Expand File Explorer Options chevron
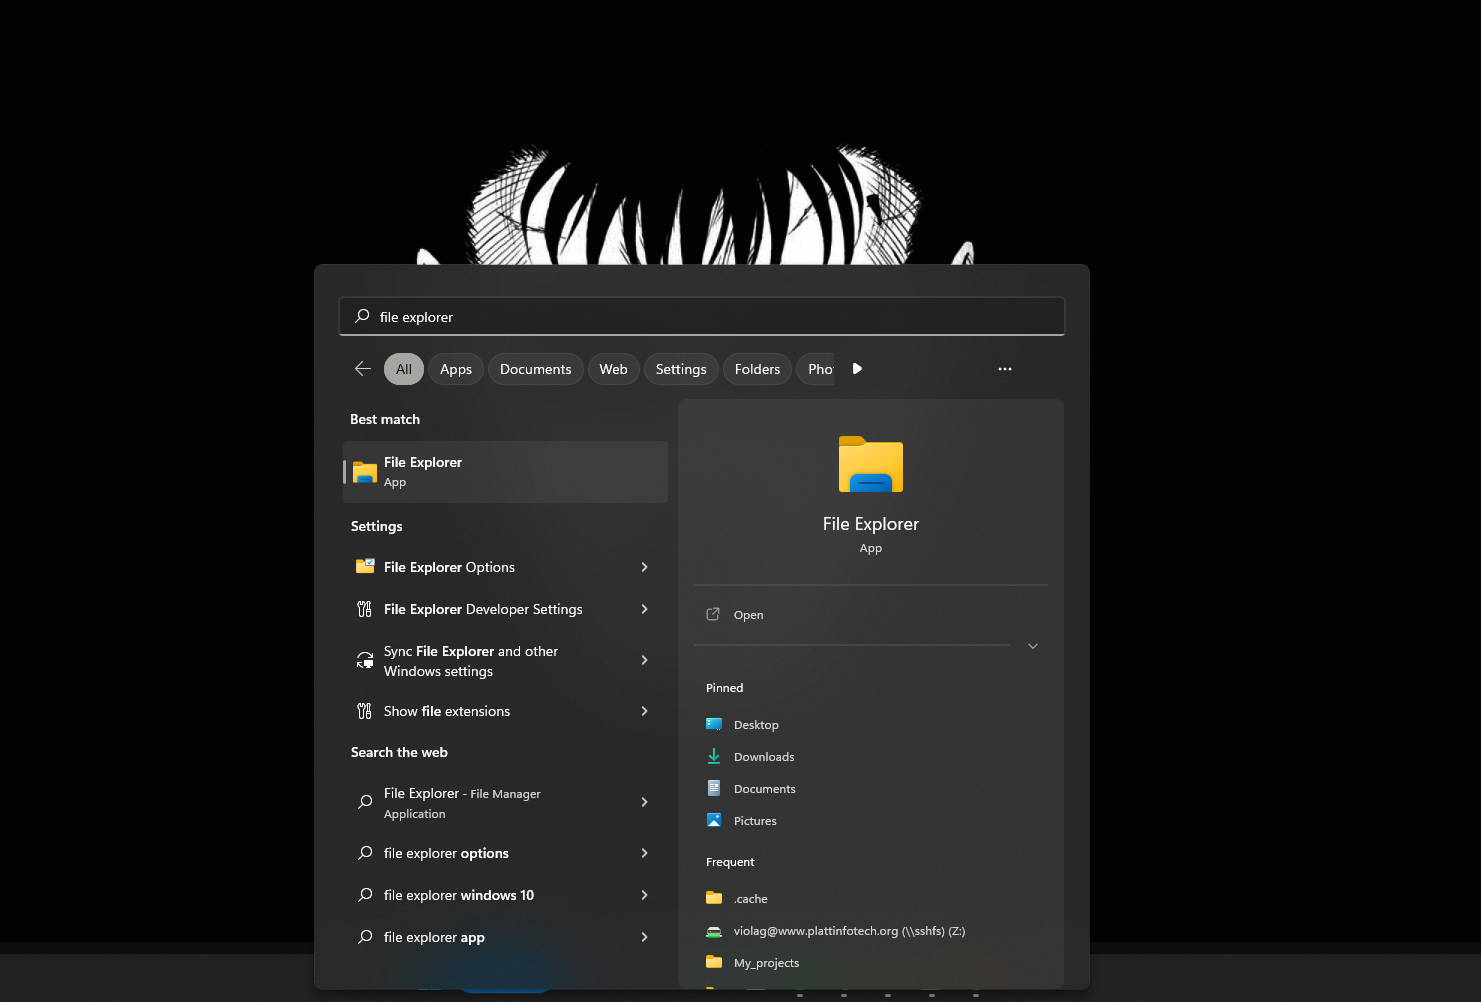The height and width of the screenshot is (1002, 1481). 644,567
